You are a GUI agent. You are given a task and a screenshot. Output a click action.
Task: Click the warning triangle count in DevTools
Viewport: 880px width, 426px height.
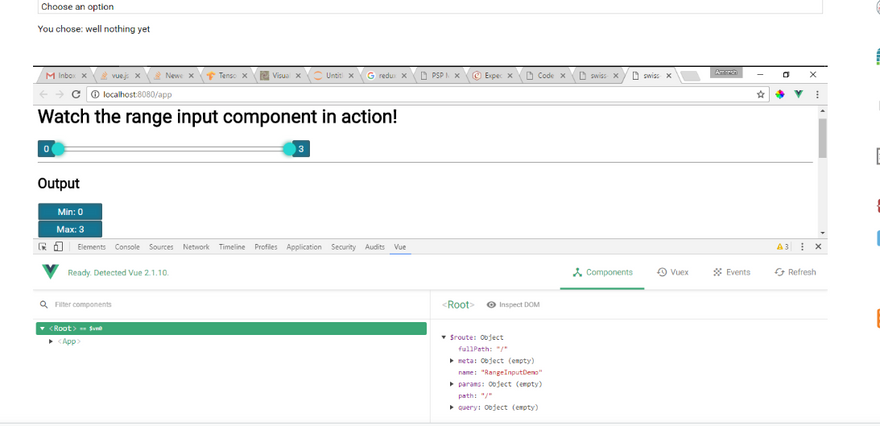tap(782, 247)
